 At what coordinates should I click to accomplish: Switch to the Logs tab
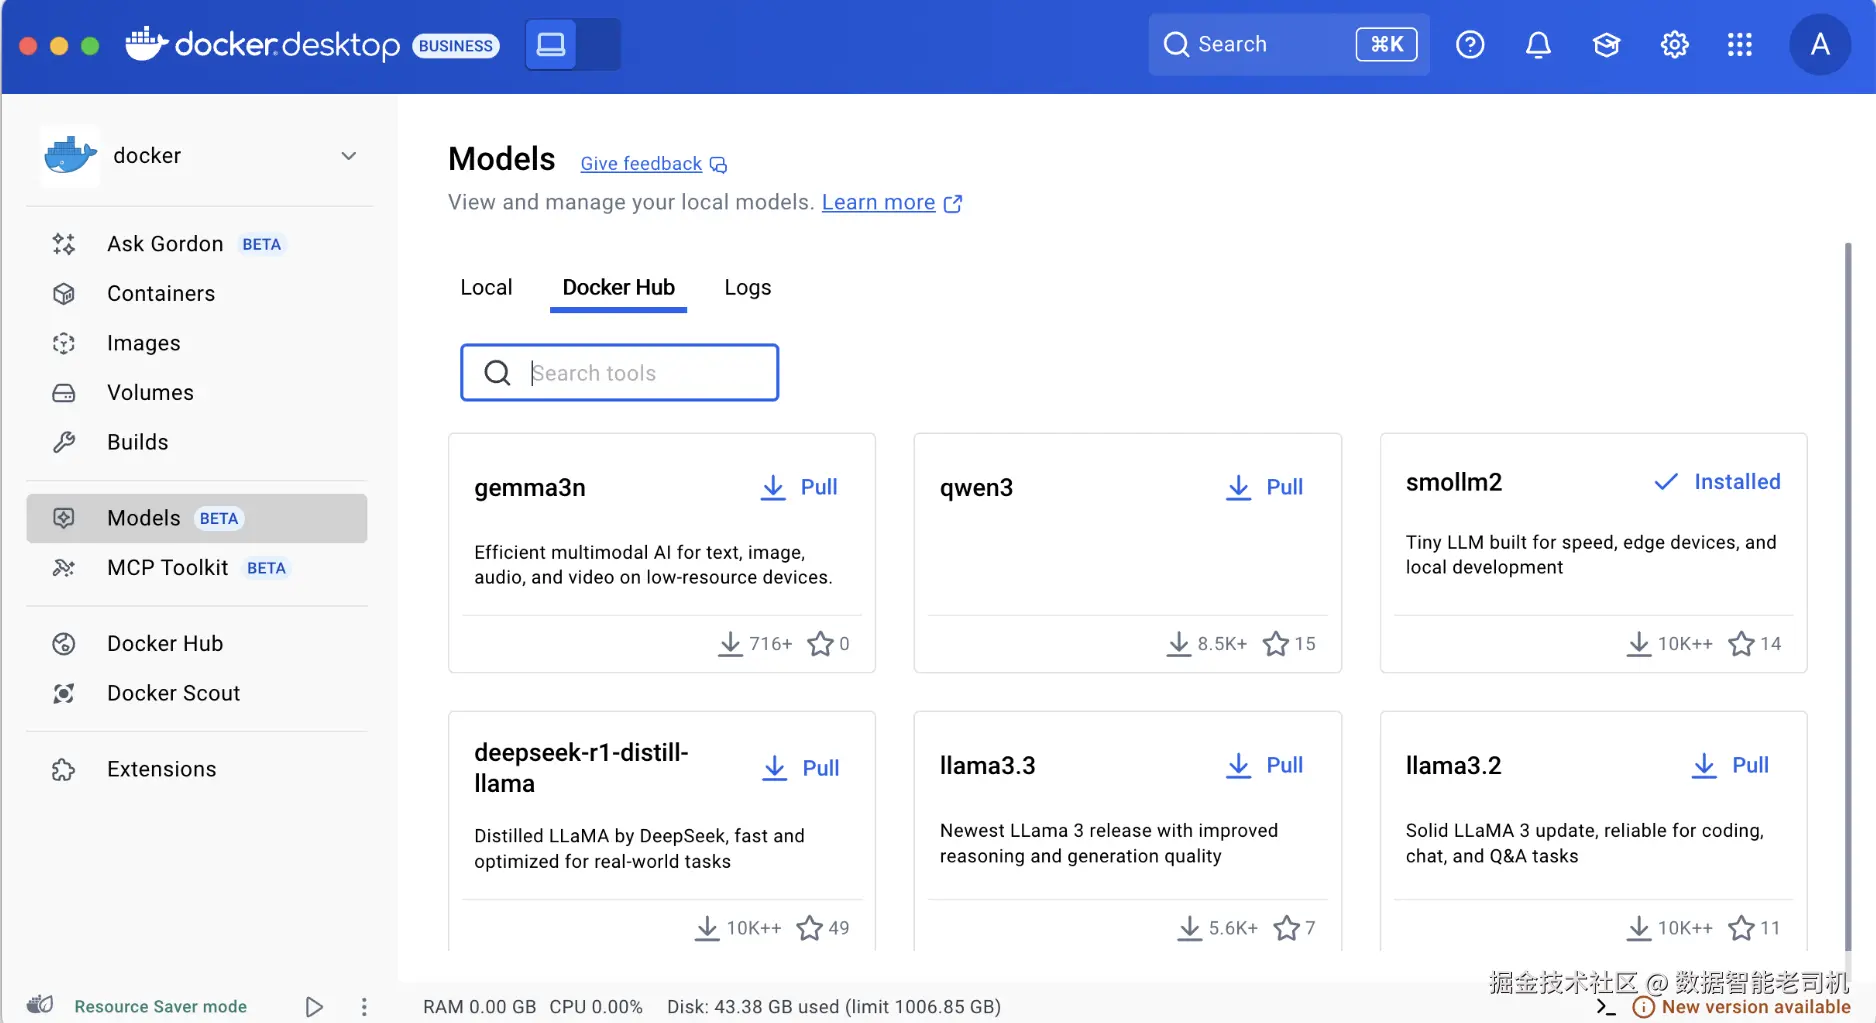tap(748, 288)
